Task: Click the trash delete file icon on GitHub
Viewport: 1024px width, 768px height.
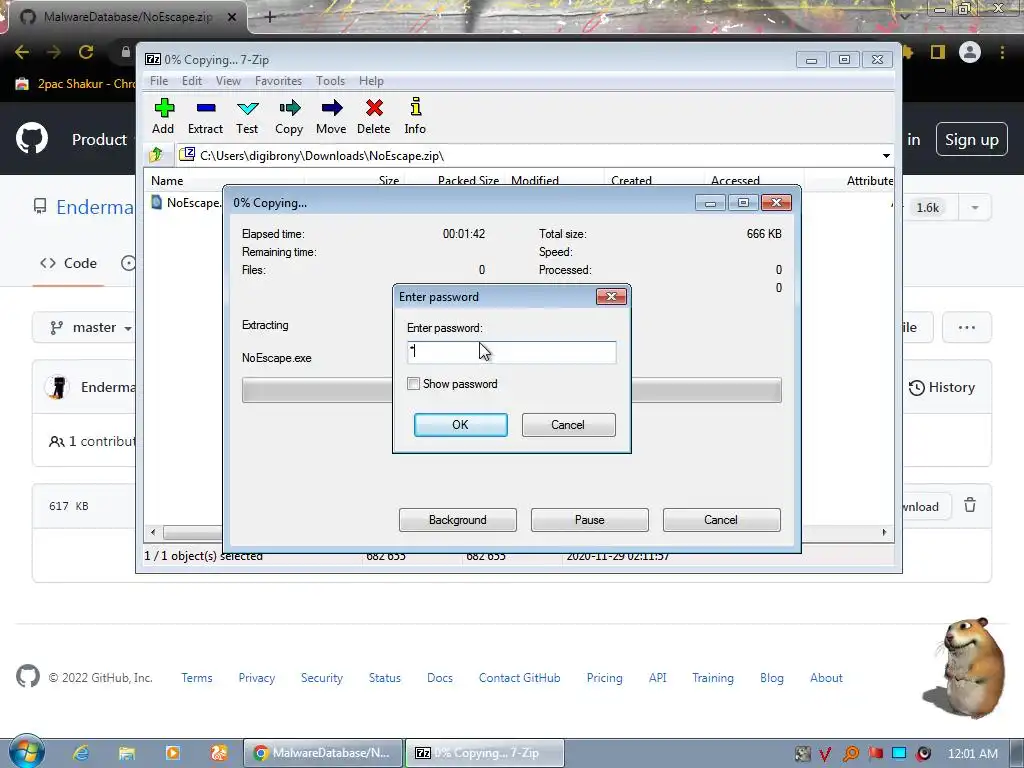Action: coord(970,505)
